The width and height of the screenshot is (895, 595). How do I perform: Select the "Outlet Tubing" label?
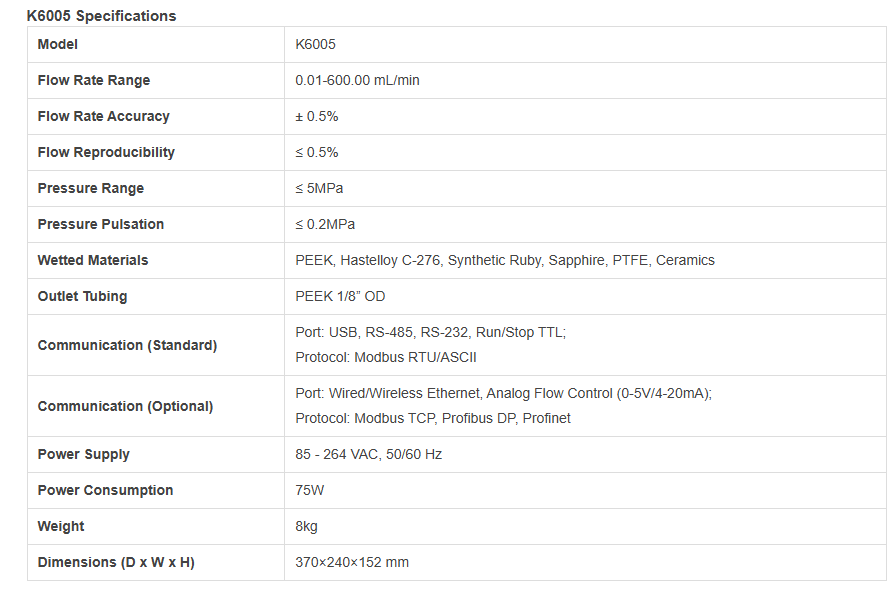82,296
